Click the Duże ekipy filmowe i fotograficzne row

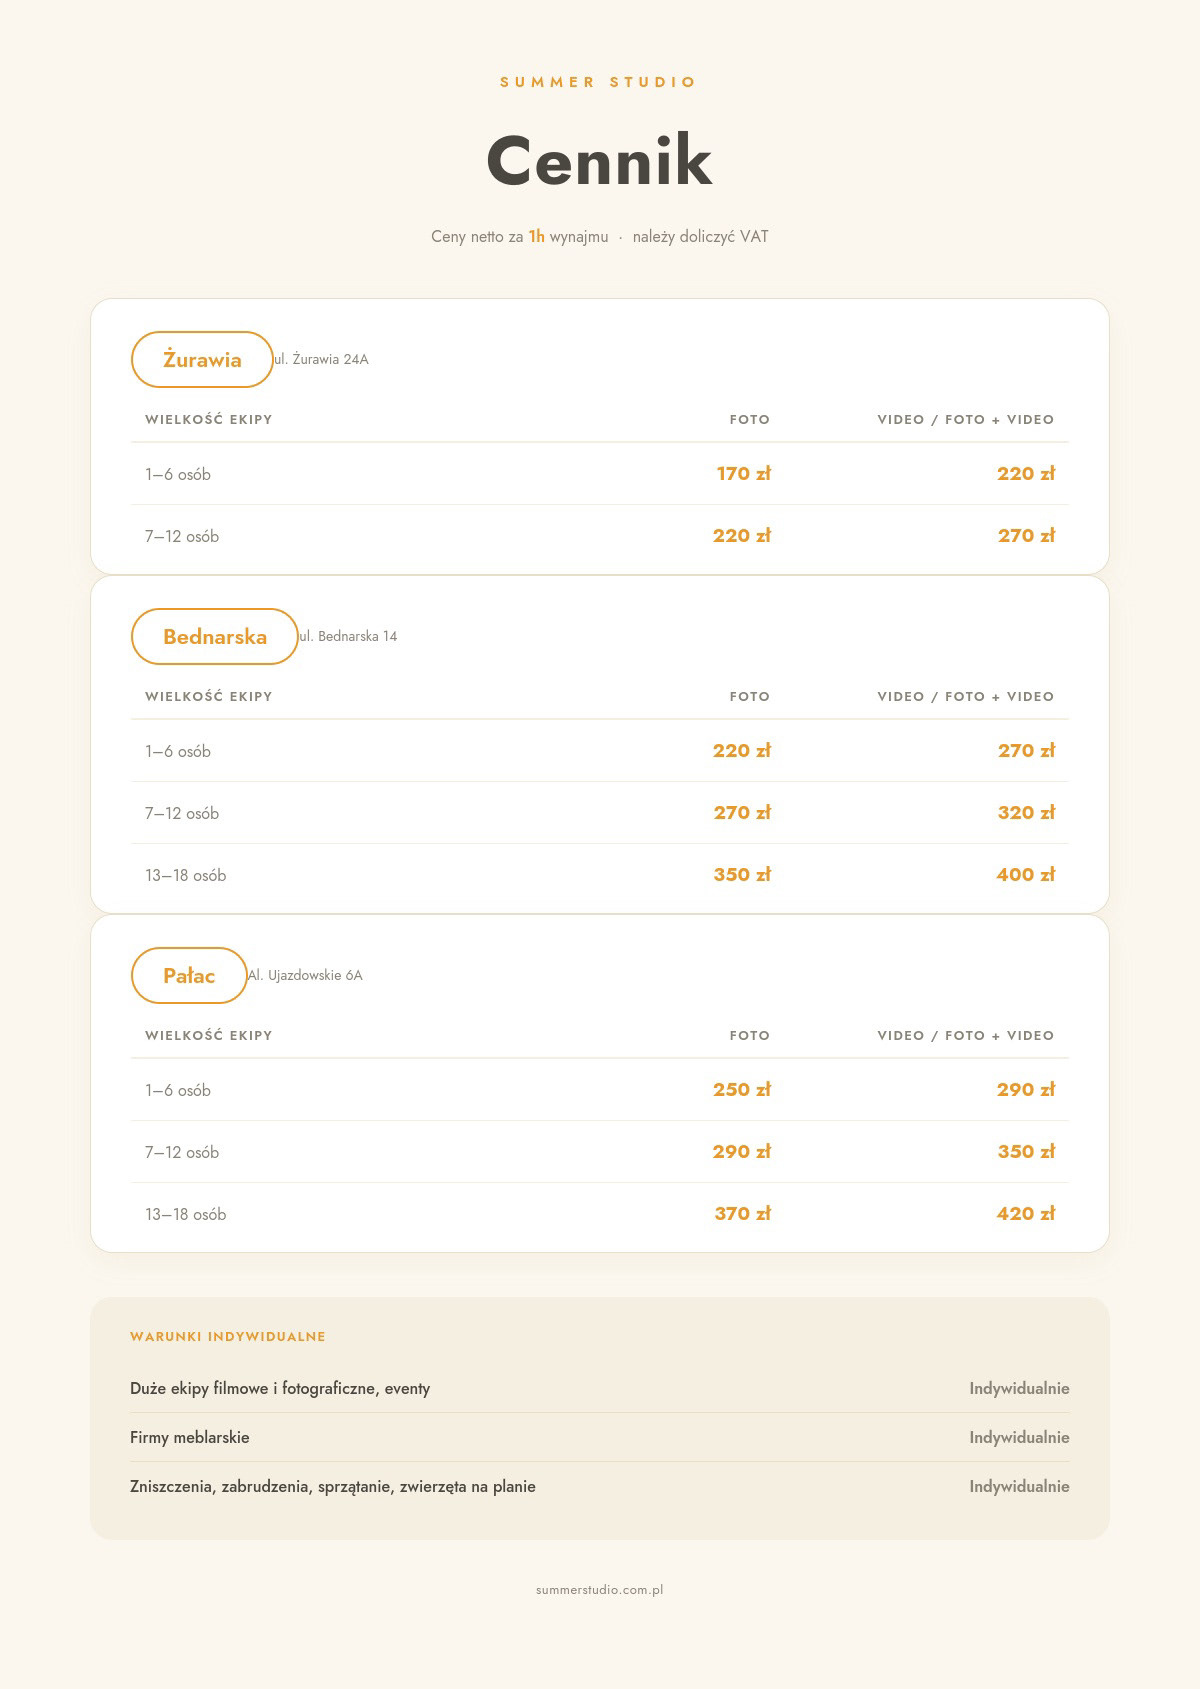(x=600, y=1389)
